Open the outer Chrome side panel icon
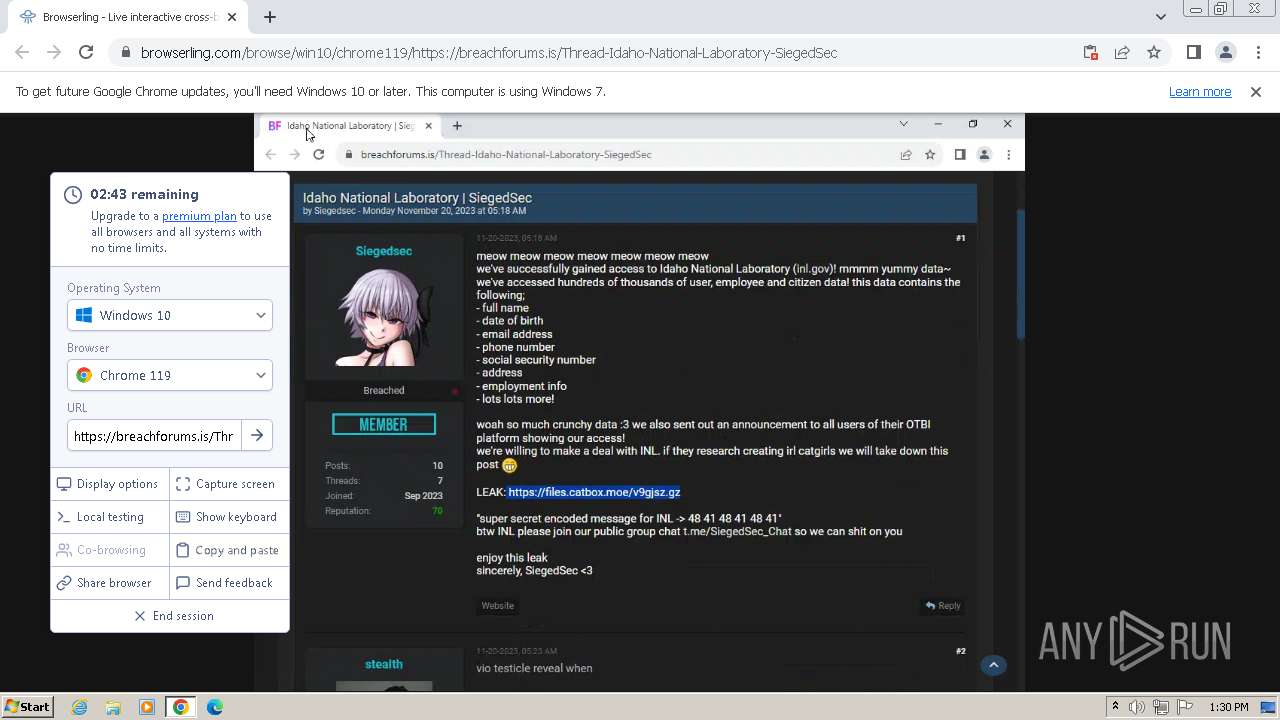Viewport: 1280px width, 720px height. [x=1194, y=53]
